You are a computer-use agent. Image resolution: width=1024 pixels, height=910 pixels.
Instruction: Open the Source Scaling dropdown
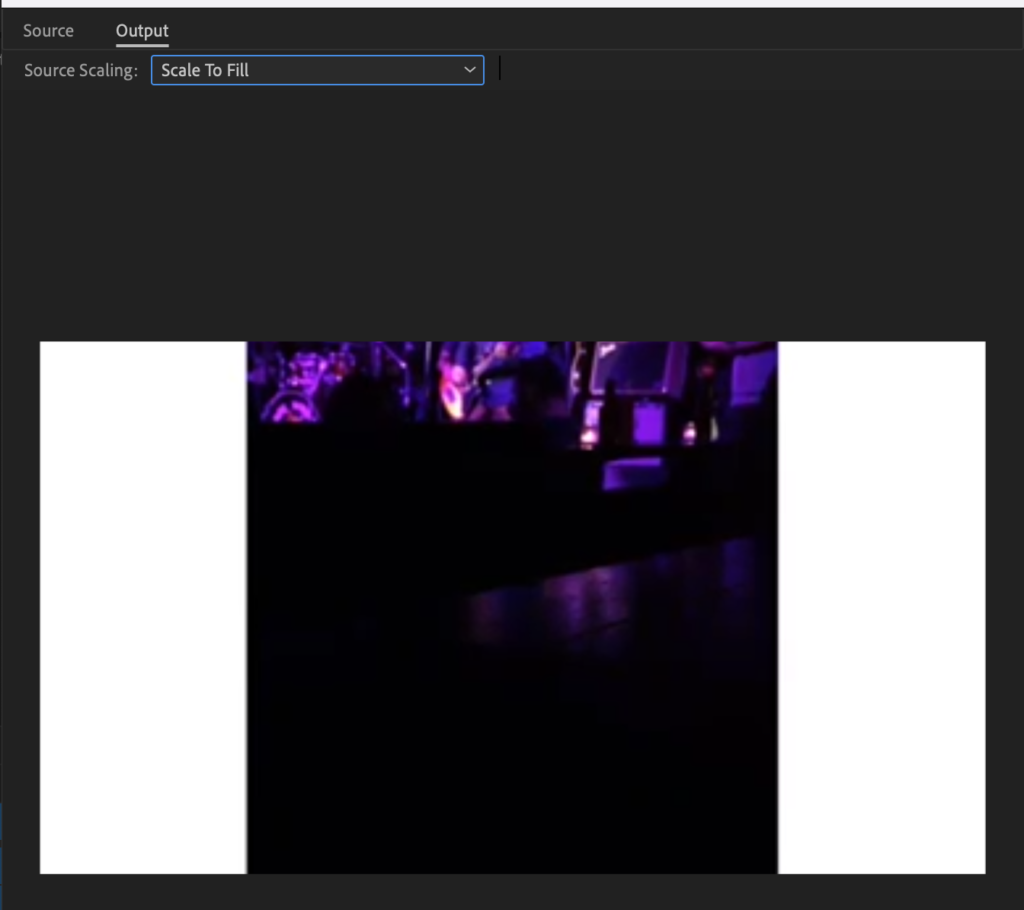317,70
